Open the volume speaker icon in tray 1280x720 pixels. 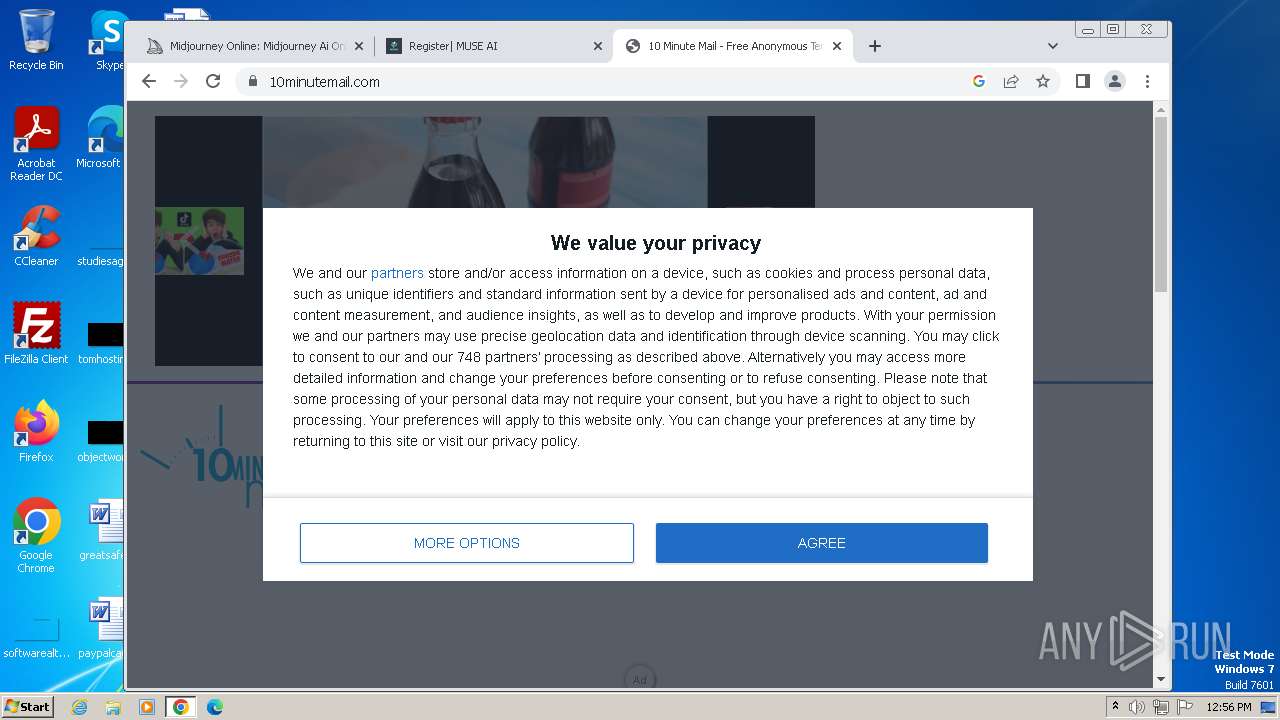coord(1137,707)
